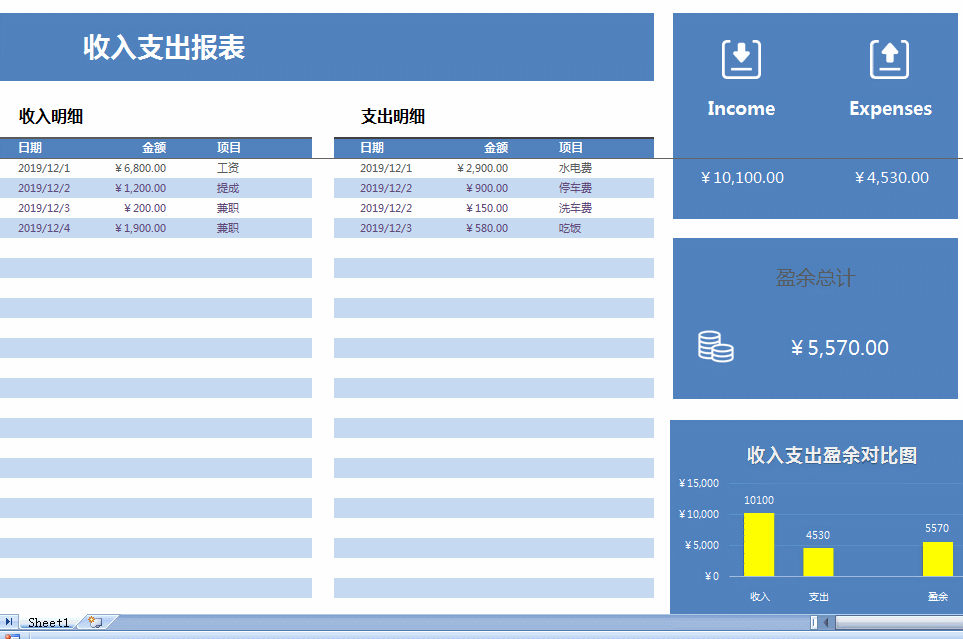Click the 项目 header in expenses table
963x639 pixels.
point(571,147)
